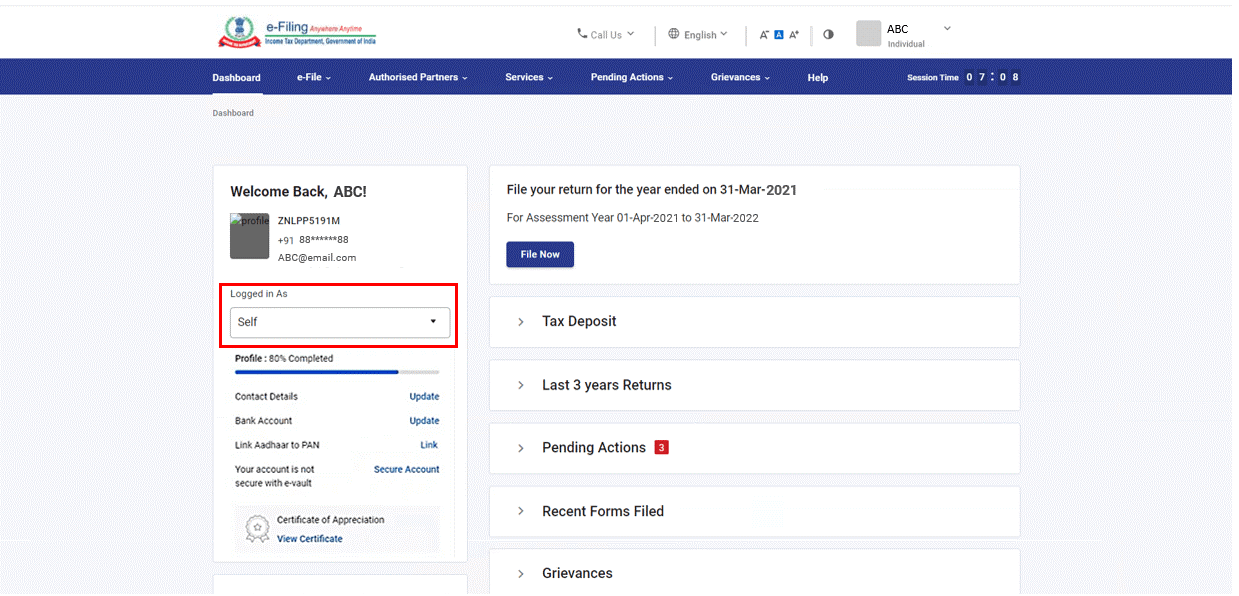Click the profile picture thumbnail

pyautogui.click(x=249, y=236)
